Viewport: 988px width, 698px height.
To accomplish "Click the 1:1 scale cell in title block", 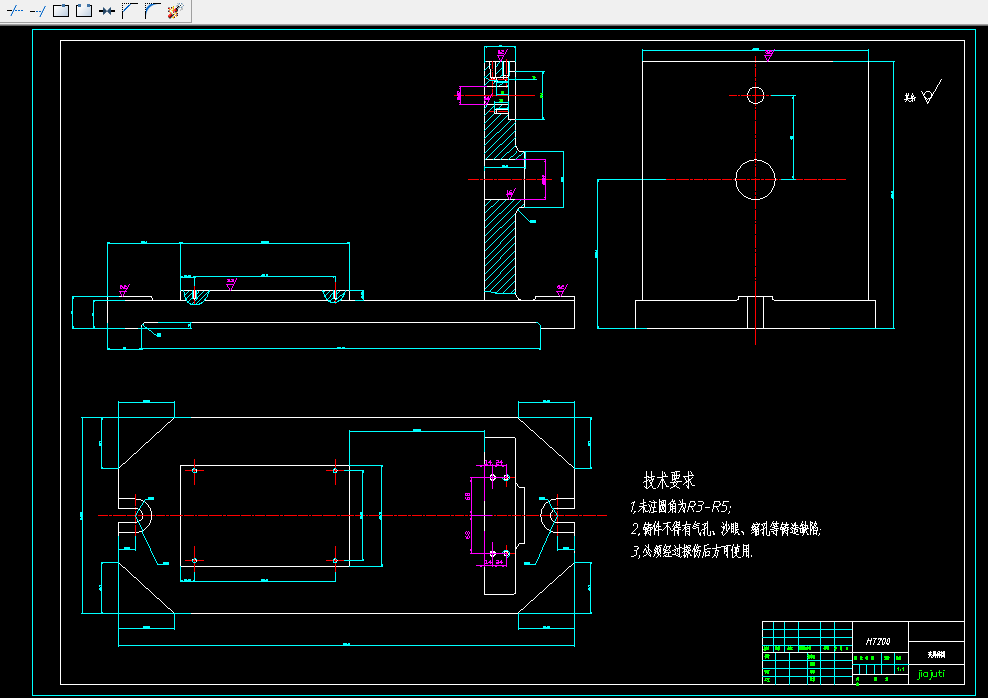I will coord(900,669).
